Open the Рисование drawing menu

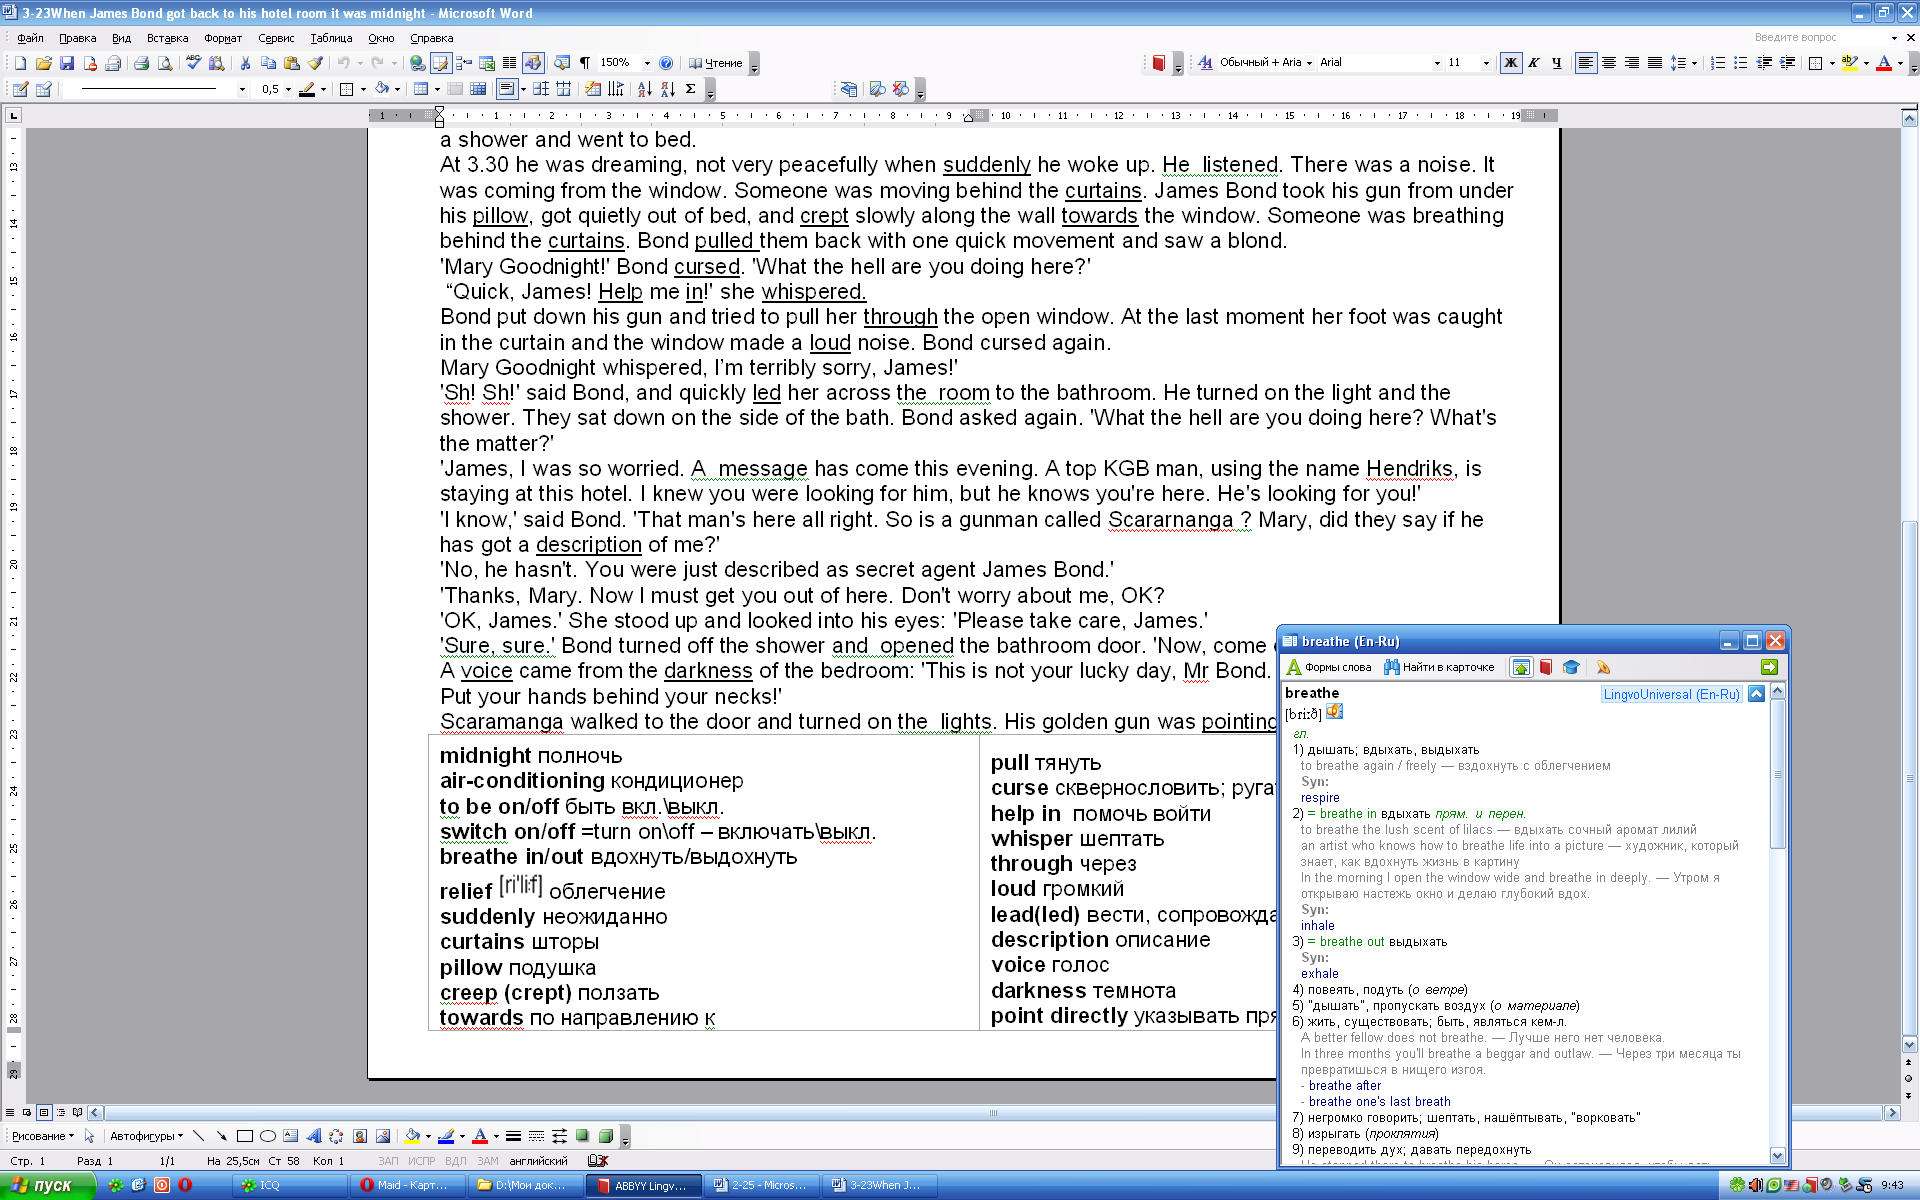click(42, 1136)
